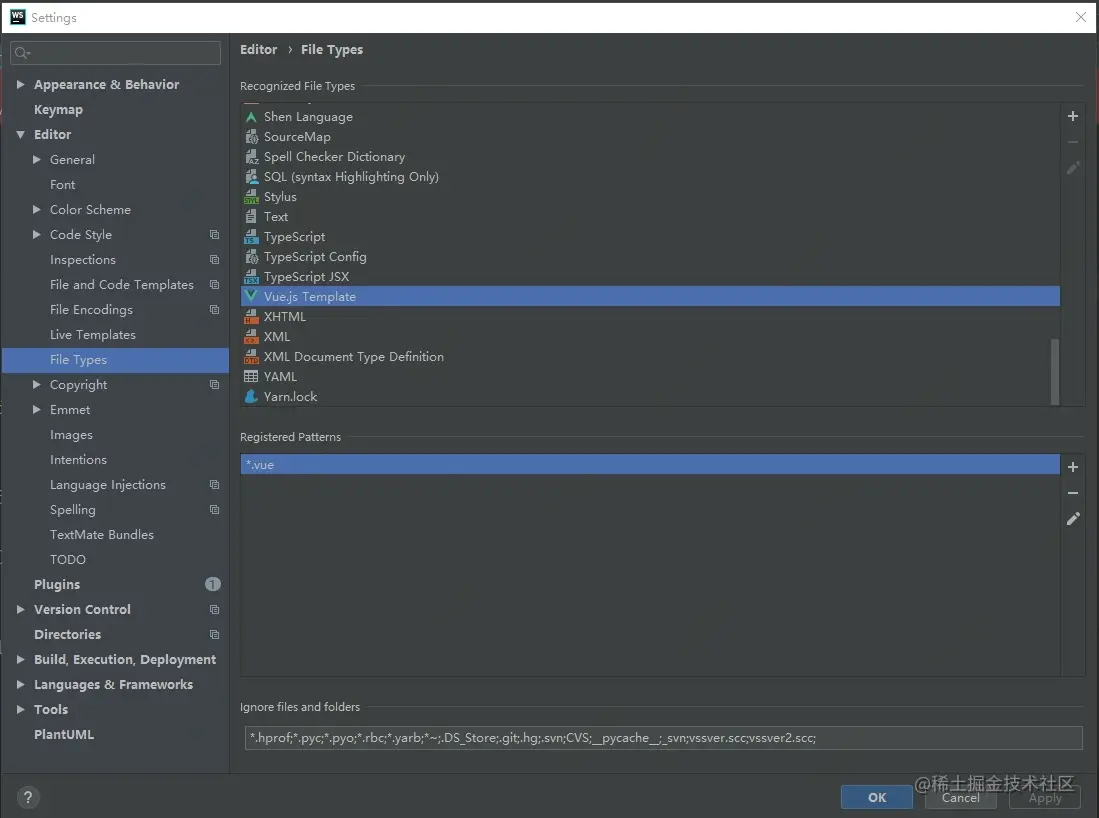Click the Text file type icon
This screenshot has height=818, width=1099.
(251, 217)
